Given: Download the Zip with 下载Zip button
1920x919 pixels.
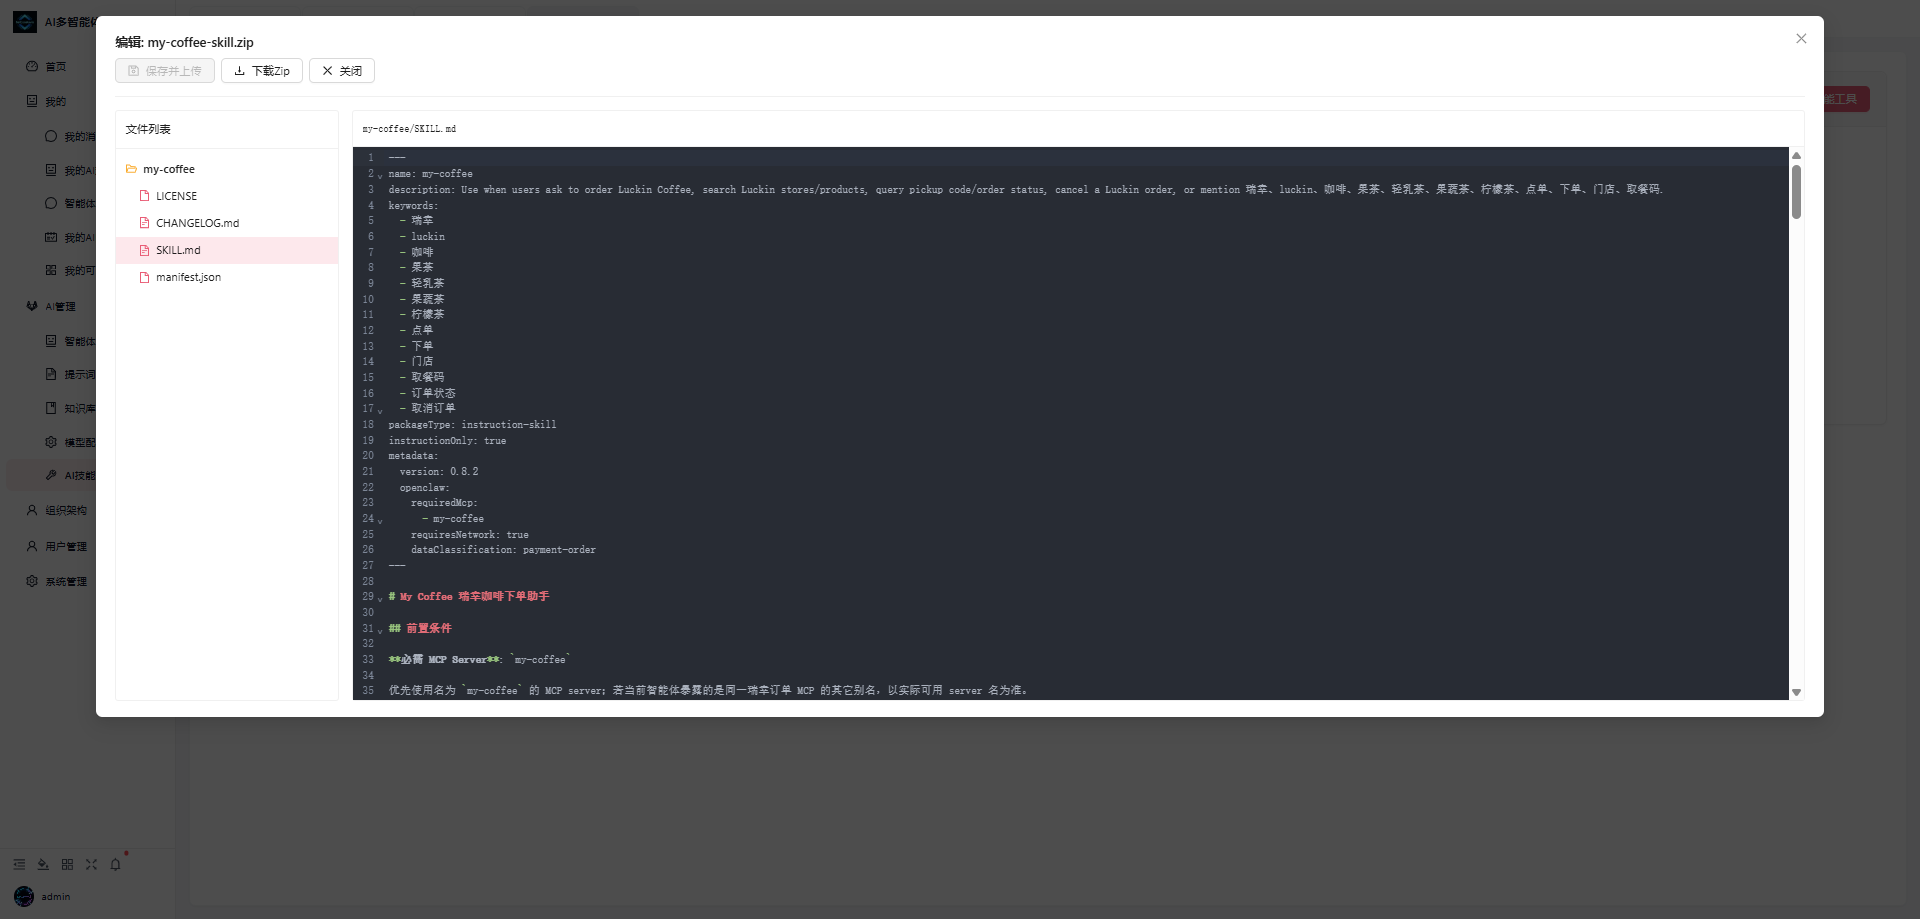Looking at the screenshot, I should coord(262,71).
